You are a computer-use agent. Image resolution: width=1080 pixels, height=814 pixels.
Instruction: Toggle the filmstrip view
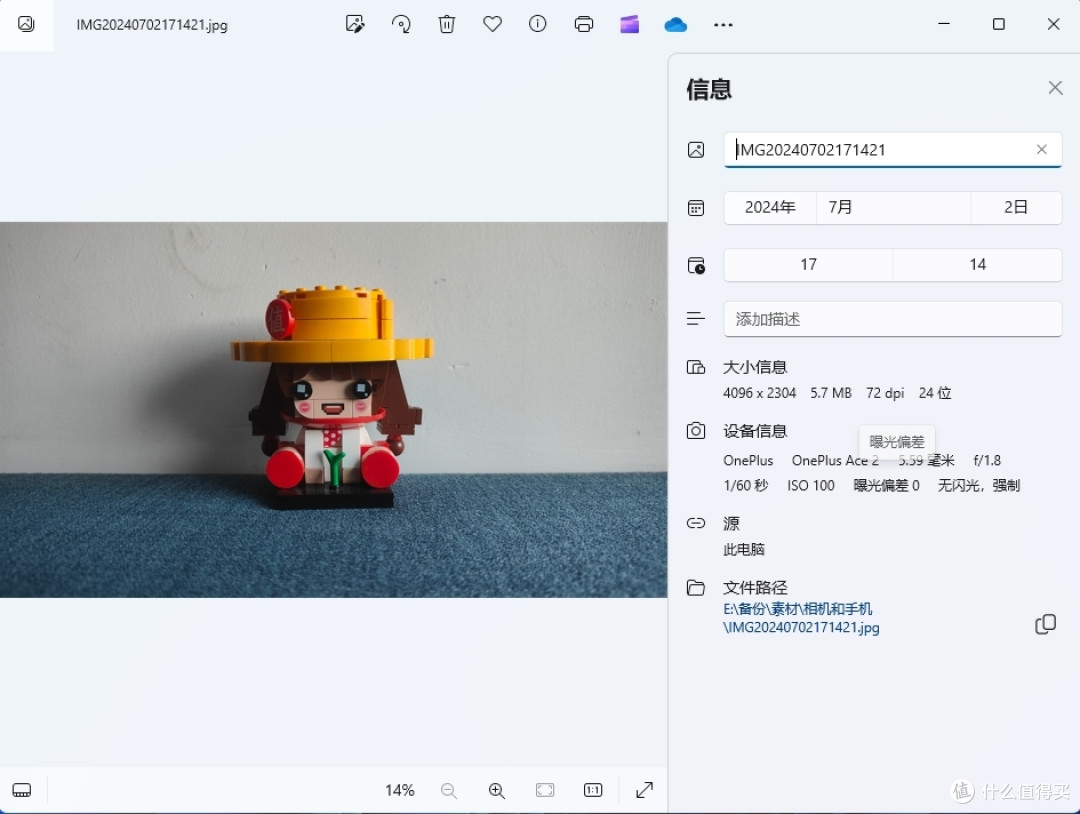point(22,790)
